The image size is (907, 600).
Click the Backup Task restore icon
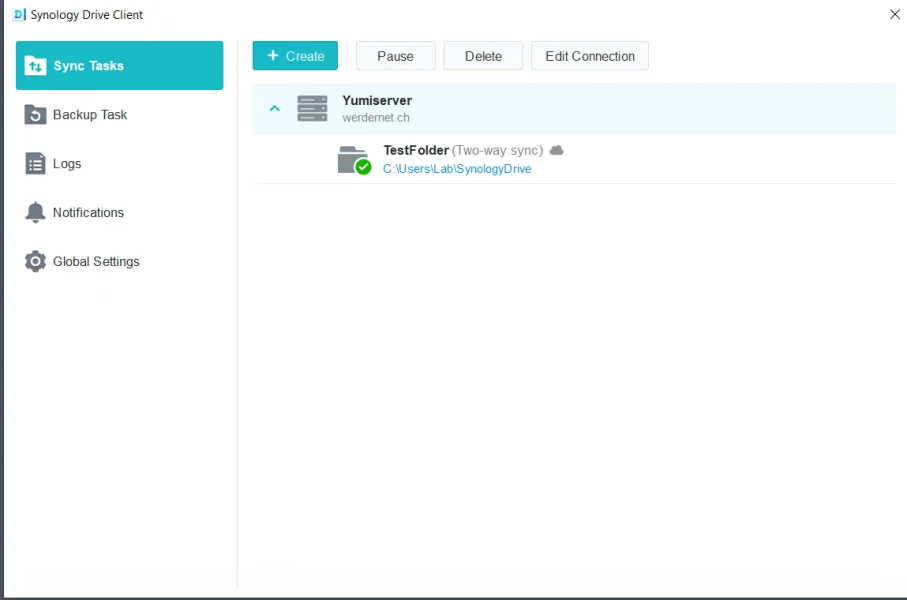click(x=35, y=115)
